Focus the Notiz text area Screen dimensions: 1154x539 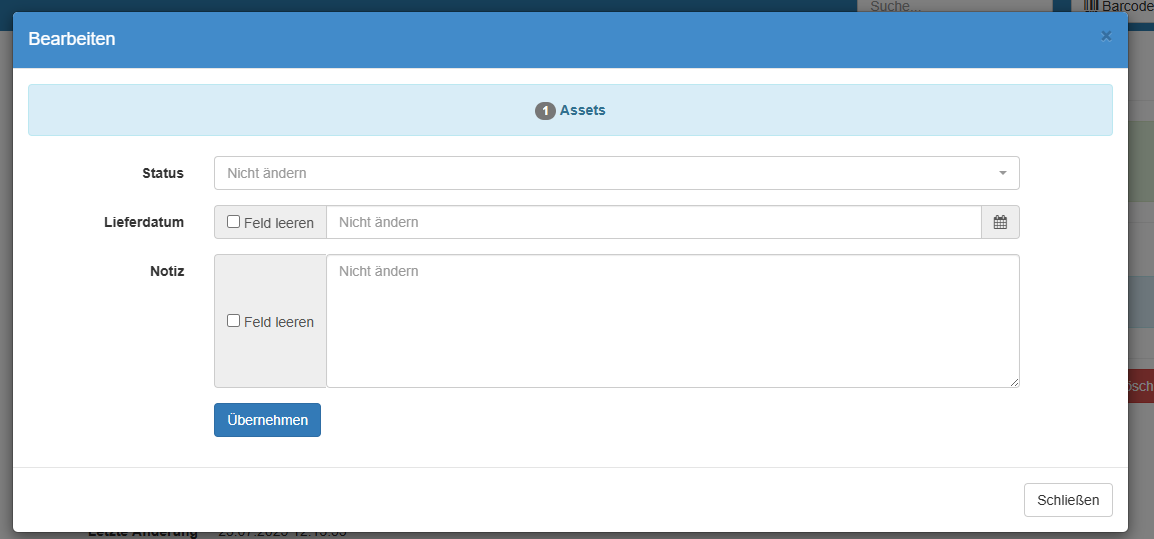[x=672, y=320]
